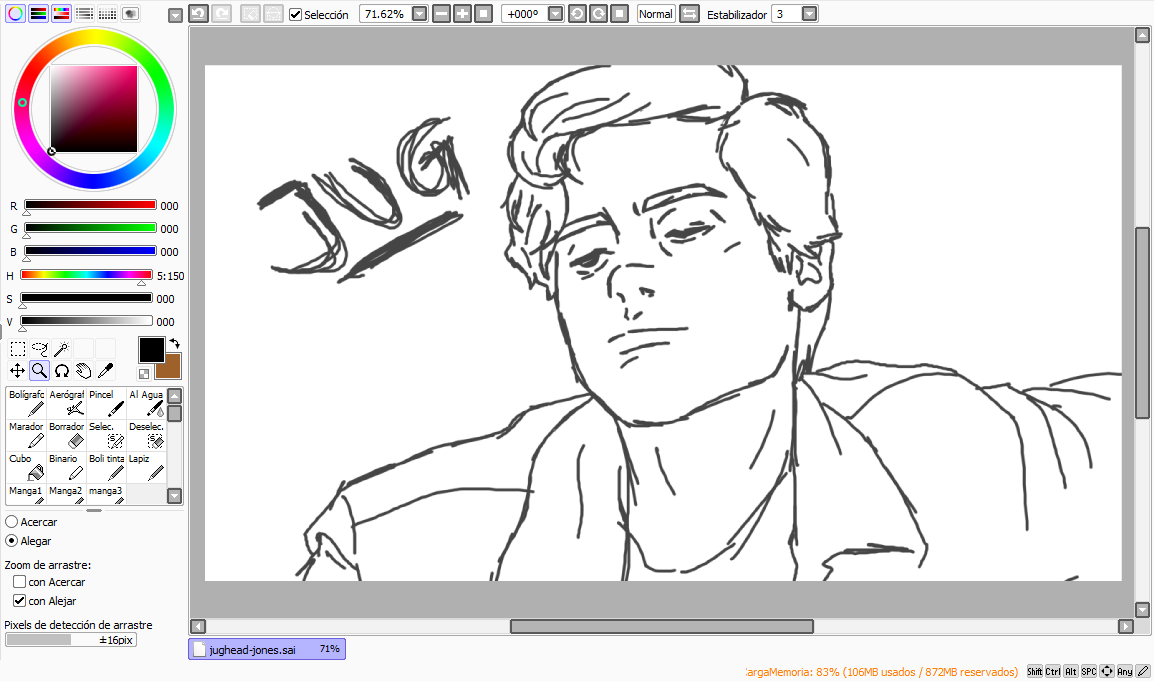Click the brown background color swatch
1154x686 pixels.
169,366
